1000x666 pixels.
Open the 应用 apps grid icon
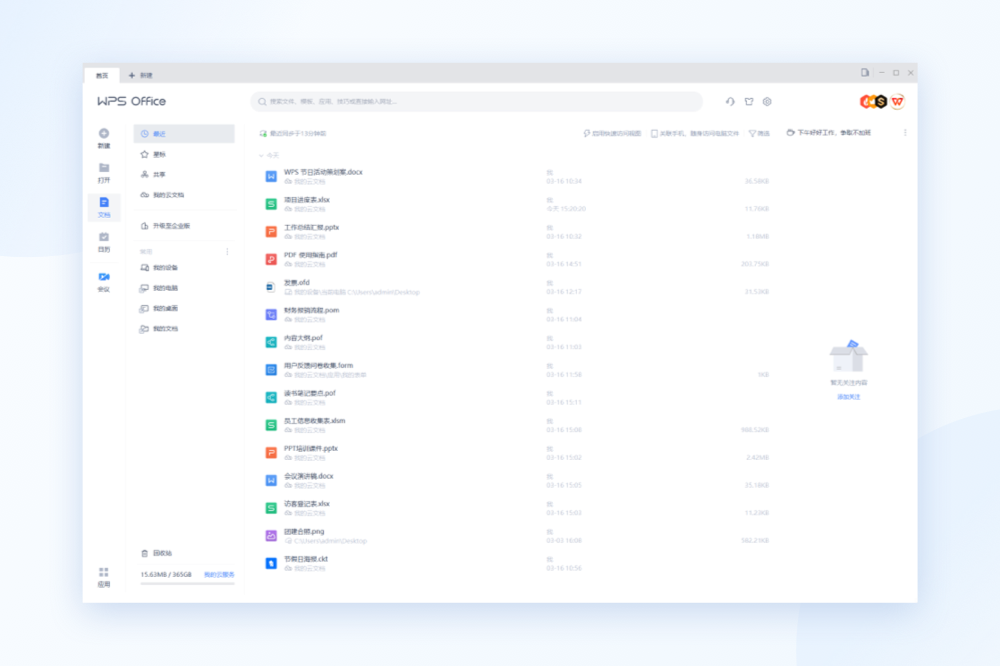click(x=104, y=573)
